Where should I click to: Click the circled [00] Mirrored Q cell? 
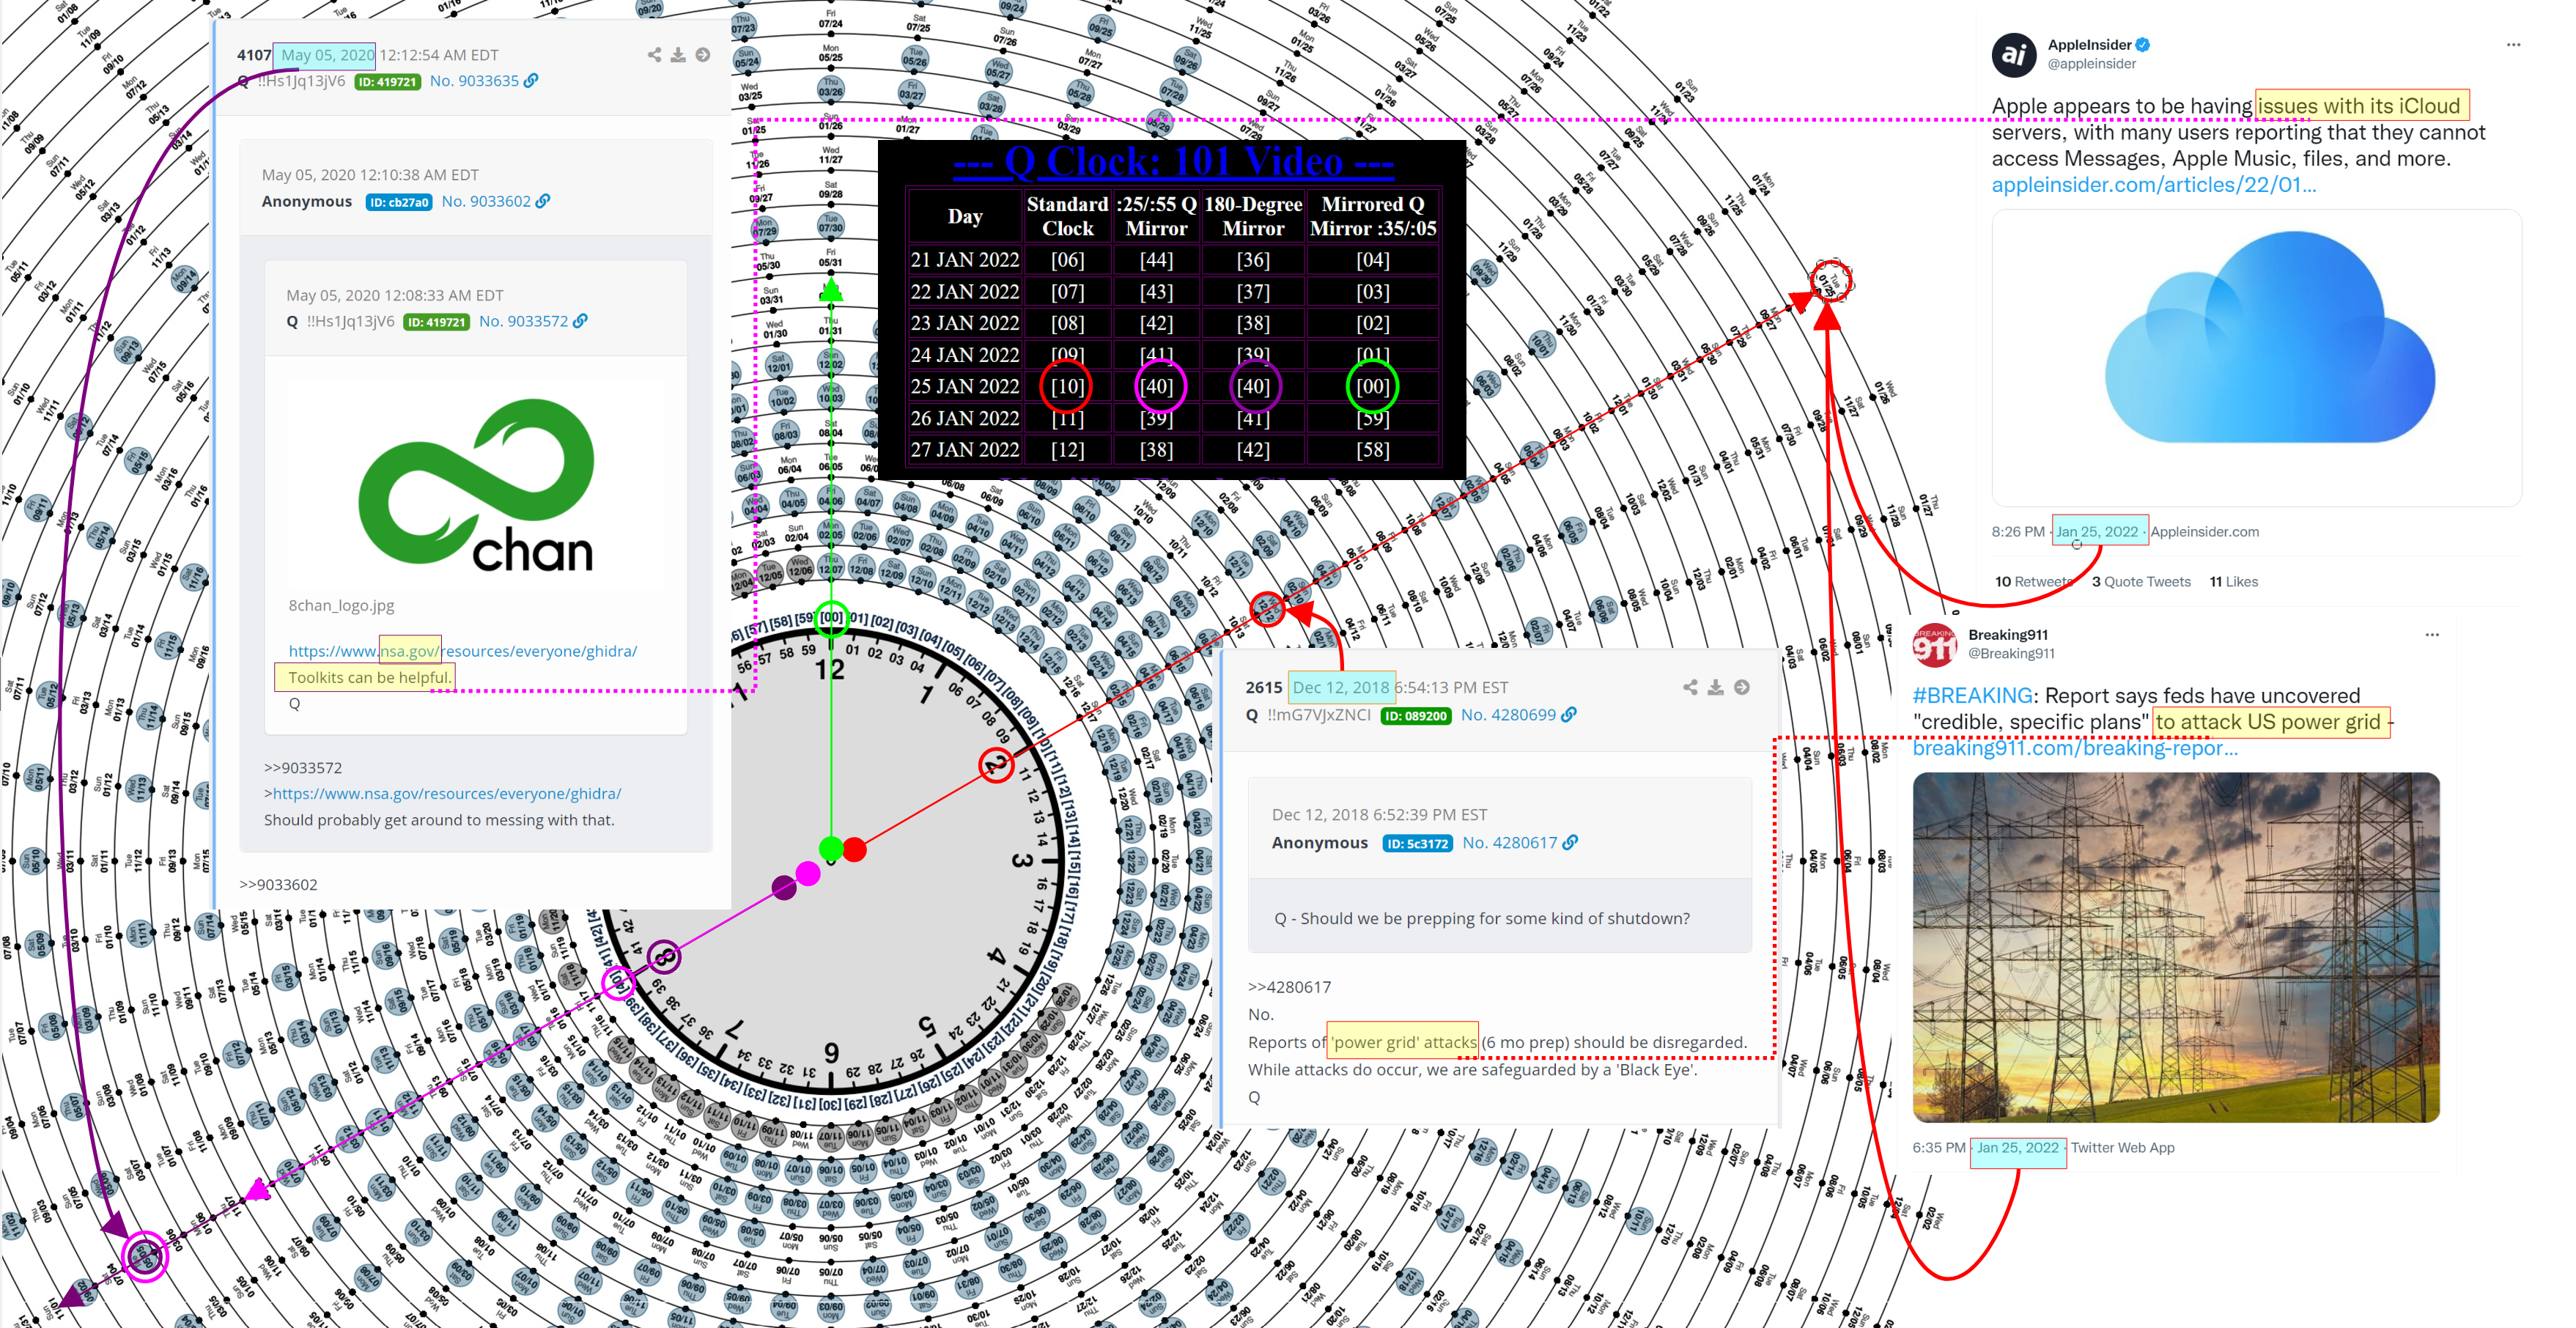[1372, 386]
